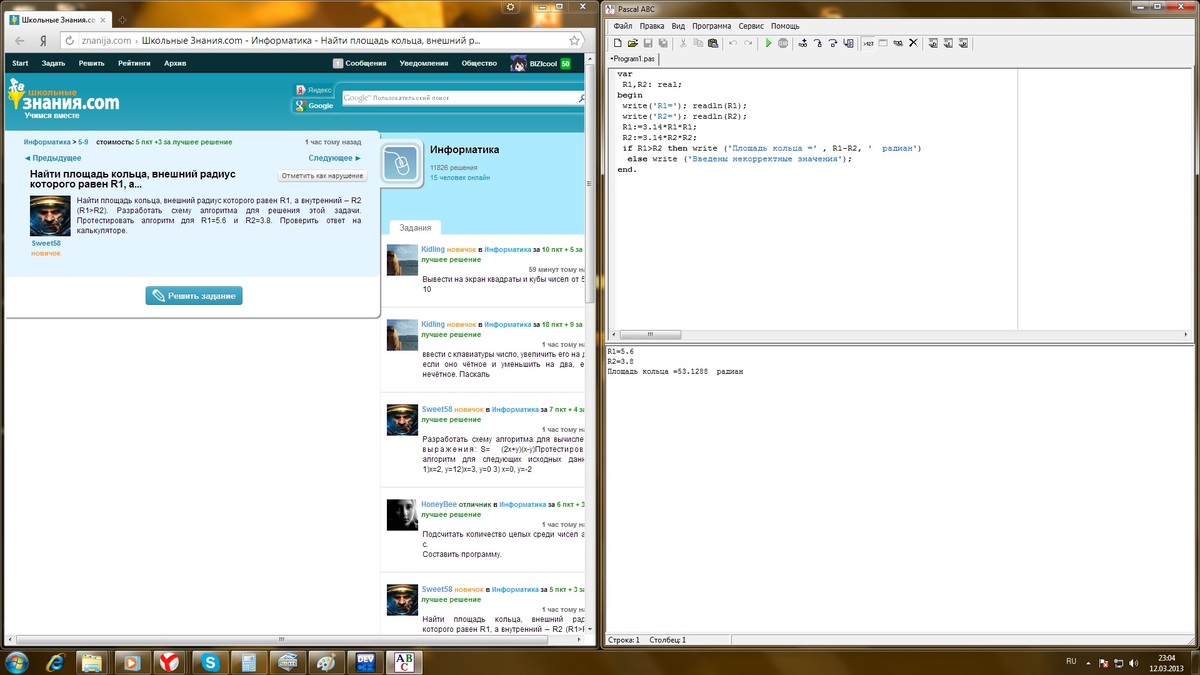This screenshot has height=675, width=1200.
Task: Stop program execution in Pascal ABC
Action: click(783, 43)
